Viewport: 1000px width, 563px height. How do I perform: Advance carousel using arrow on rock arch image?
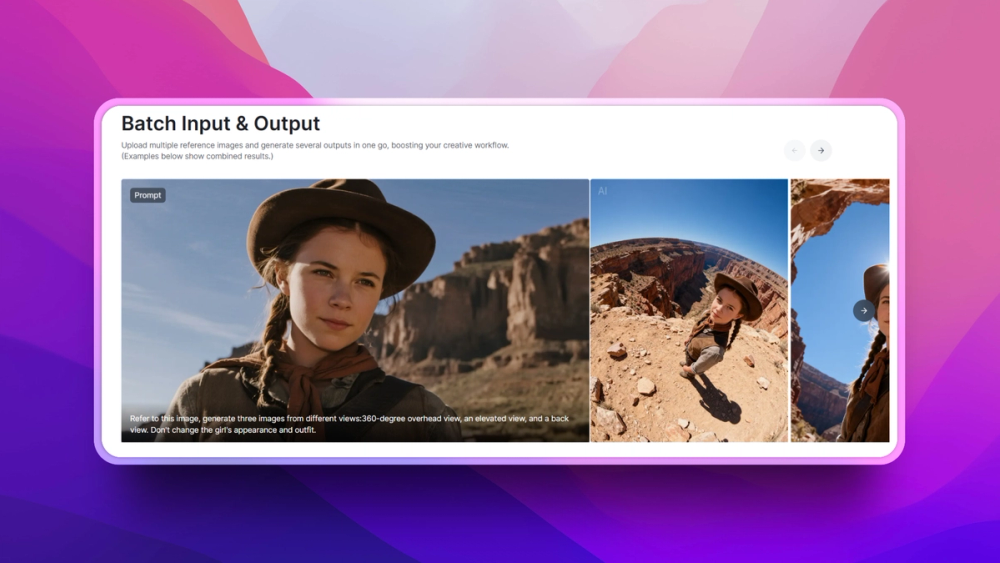click(864, 311)
